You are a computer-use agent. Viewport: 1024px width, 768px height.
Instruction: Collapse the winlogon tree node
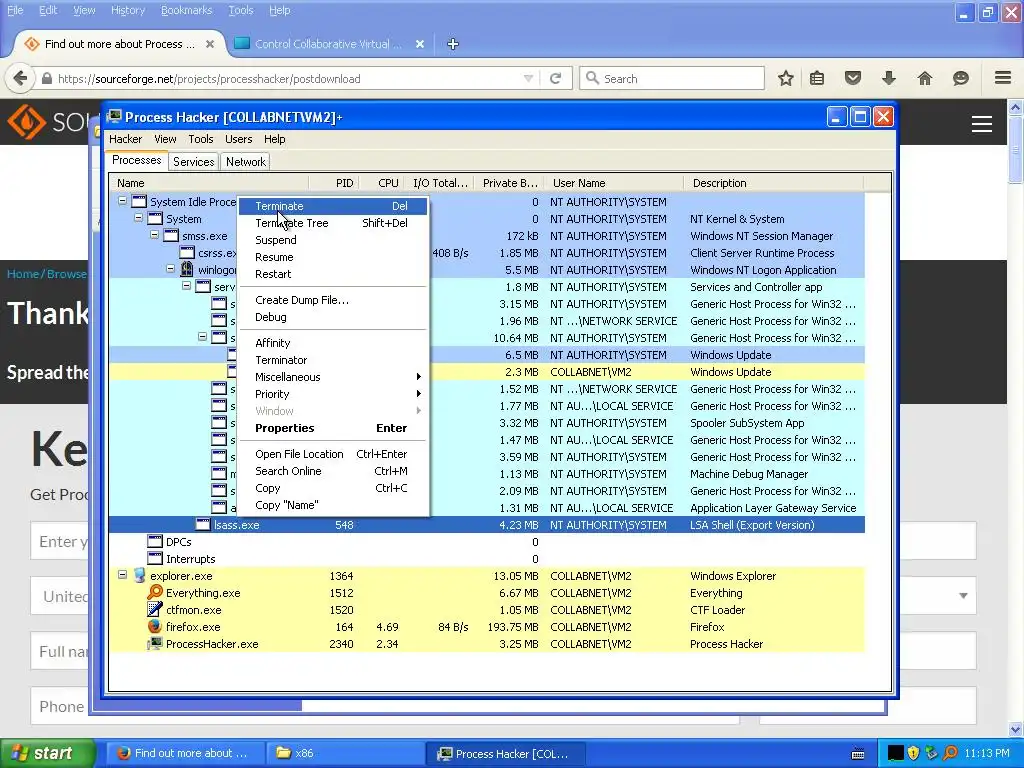point(170,269)
